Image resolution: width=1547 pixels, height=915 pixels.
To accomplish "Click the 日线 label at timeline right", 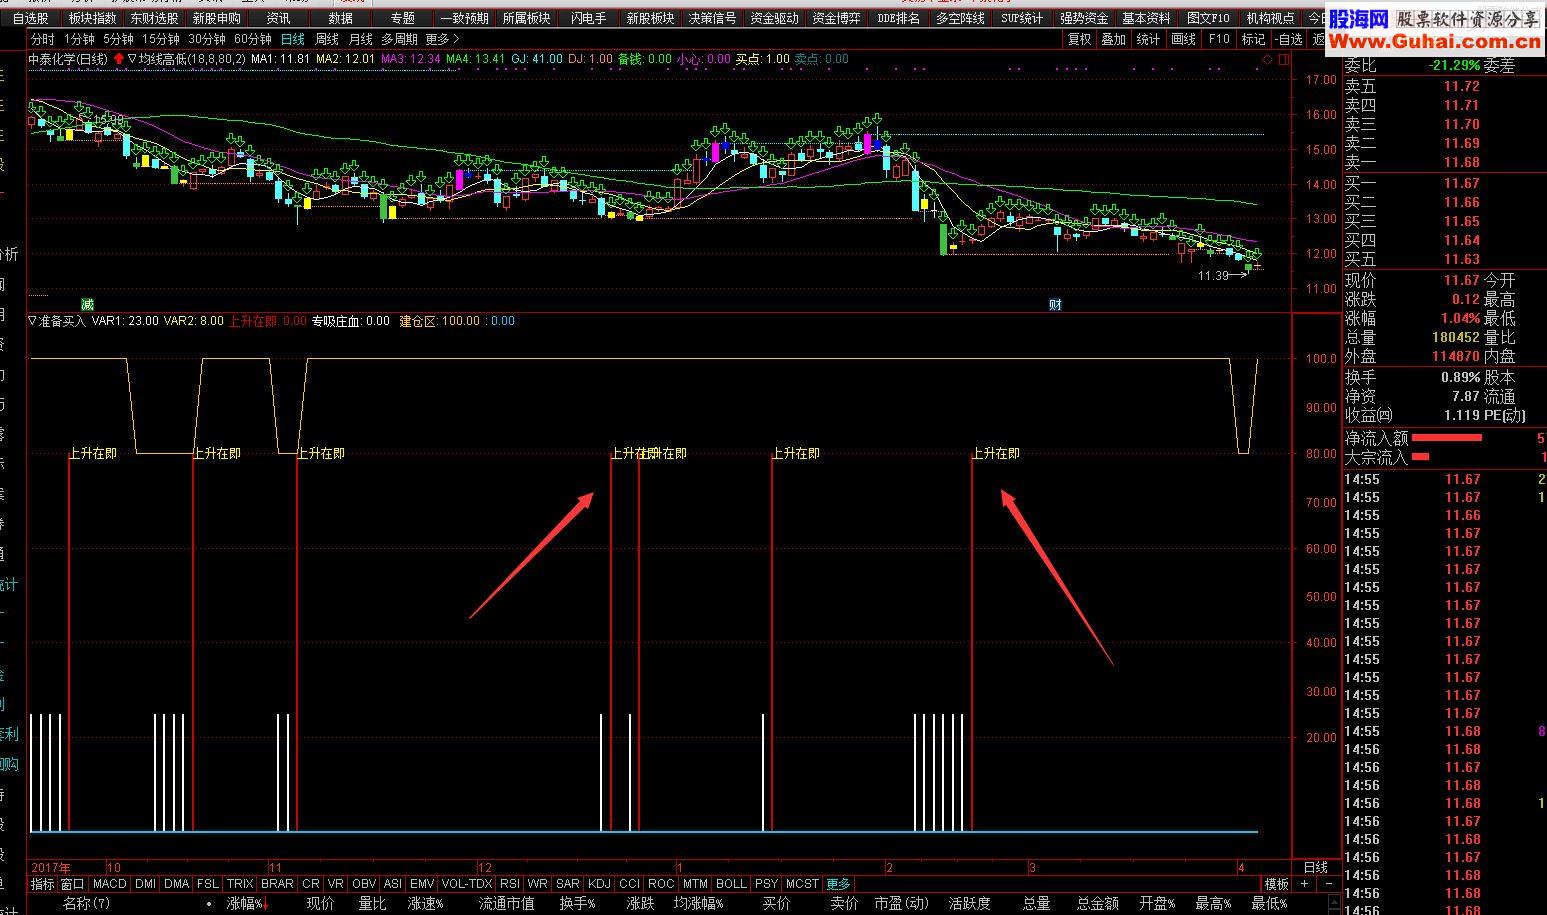I will pos(1316,867).
